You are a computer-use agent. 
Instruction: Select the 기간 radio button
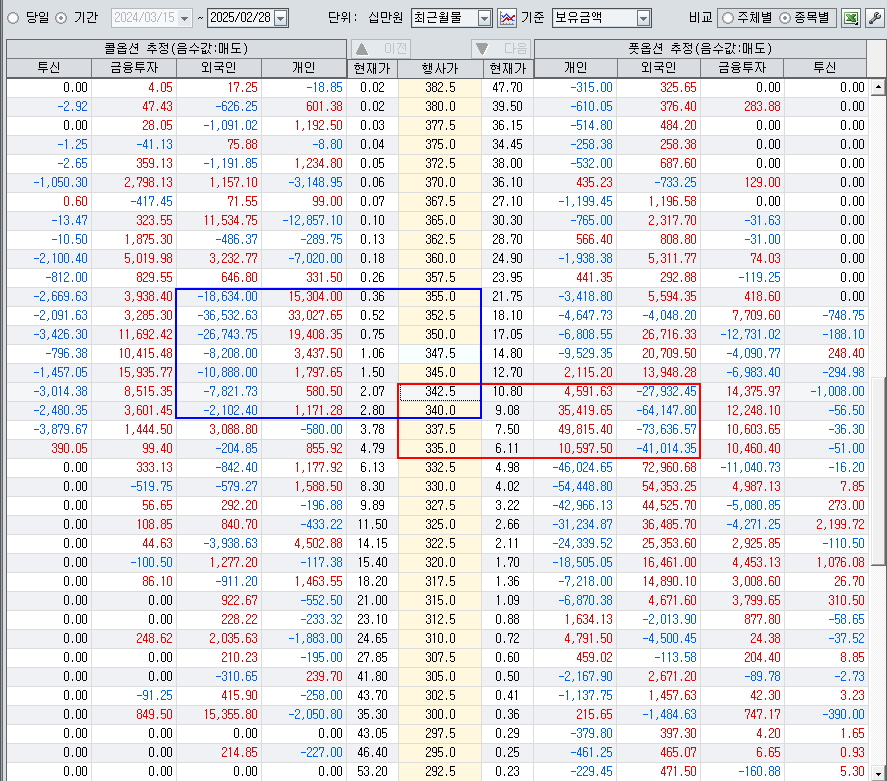(x=61, y=18)
